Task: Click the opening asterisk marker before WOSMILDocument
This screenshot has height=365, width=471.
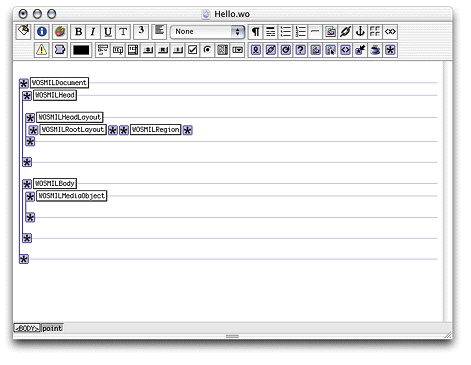Action: tap(24, 83)
